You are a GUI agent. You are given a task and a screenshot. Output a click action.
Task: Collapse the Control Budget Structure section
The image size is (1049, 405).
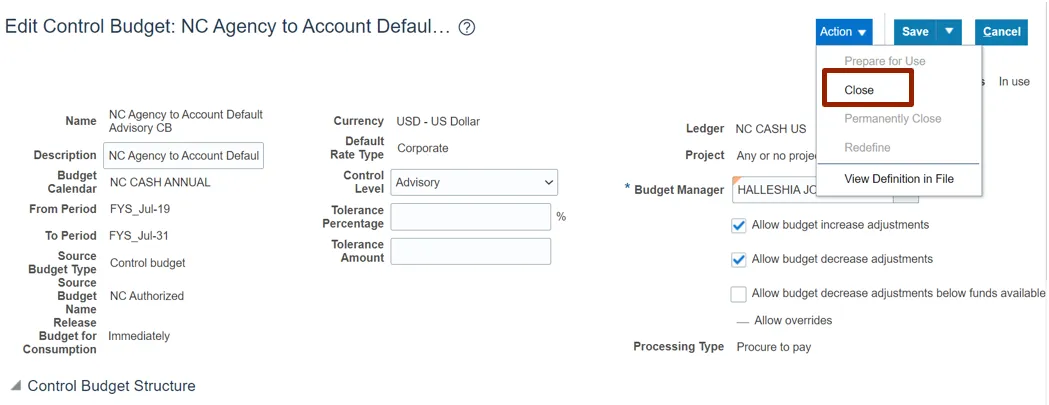coord(16,386)
